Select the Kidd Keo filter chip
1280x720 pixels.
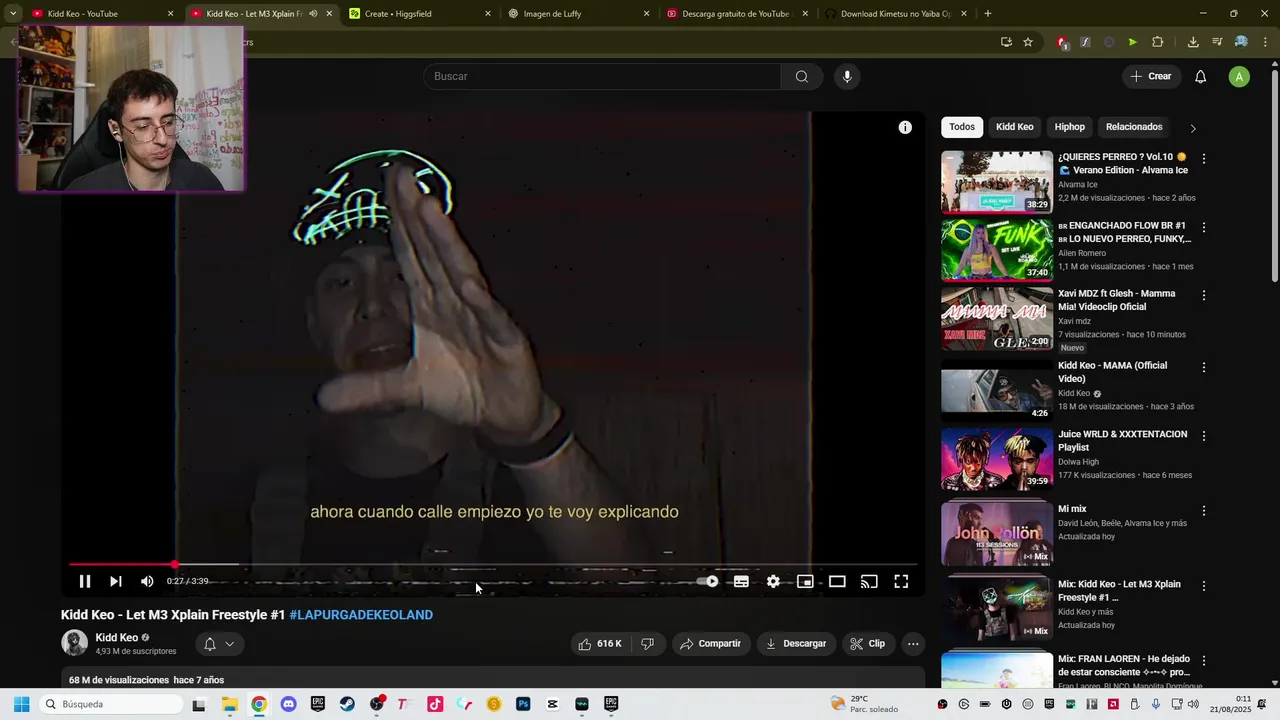pos(1014,127)
